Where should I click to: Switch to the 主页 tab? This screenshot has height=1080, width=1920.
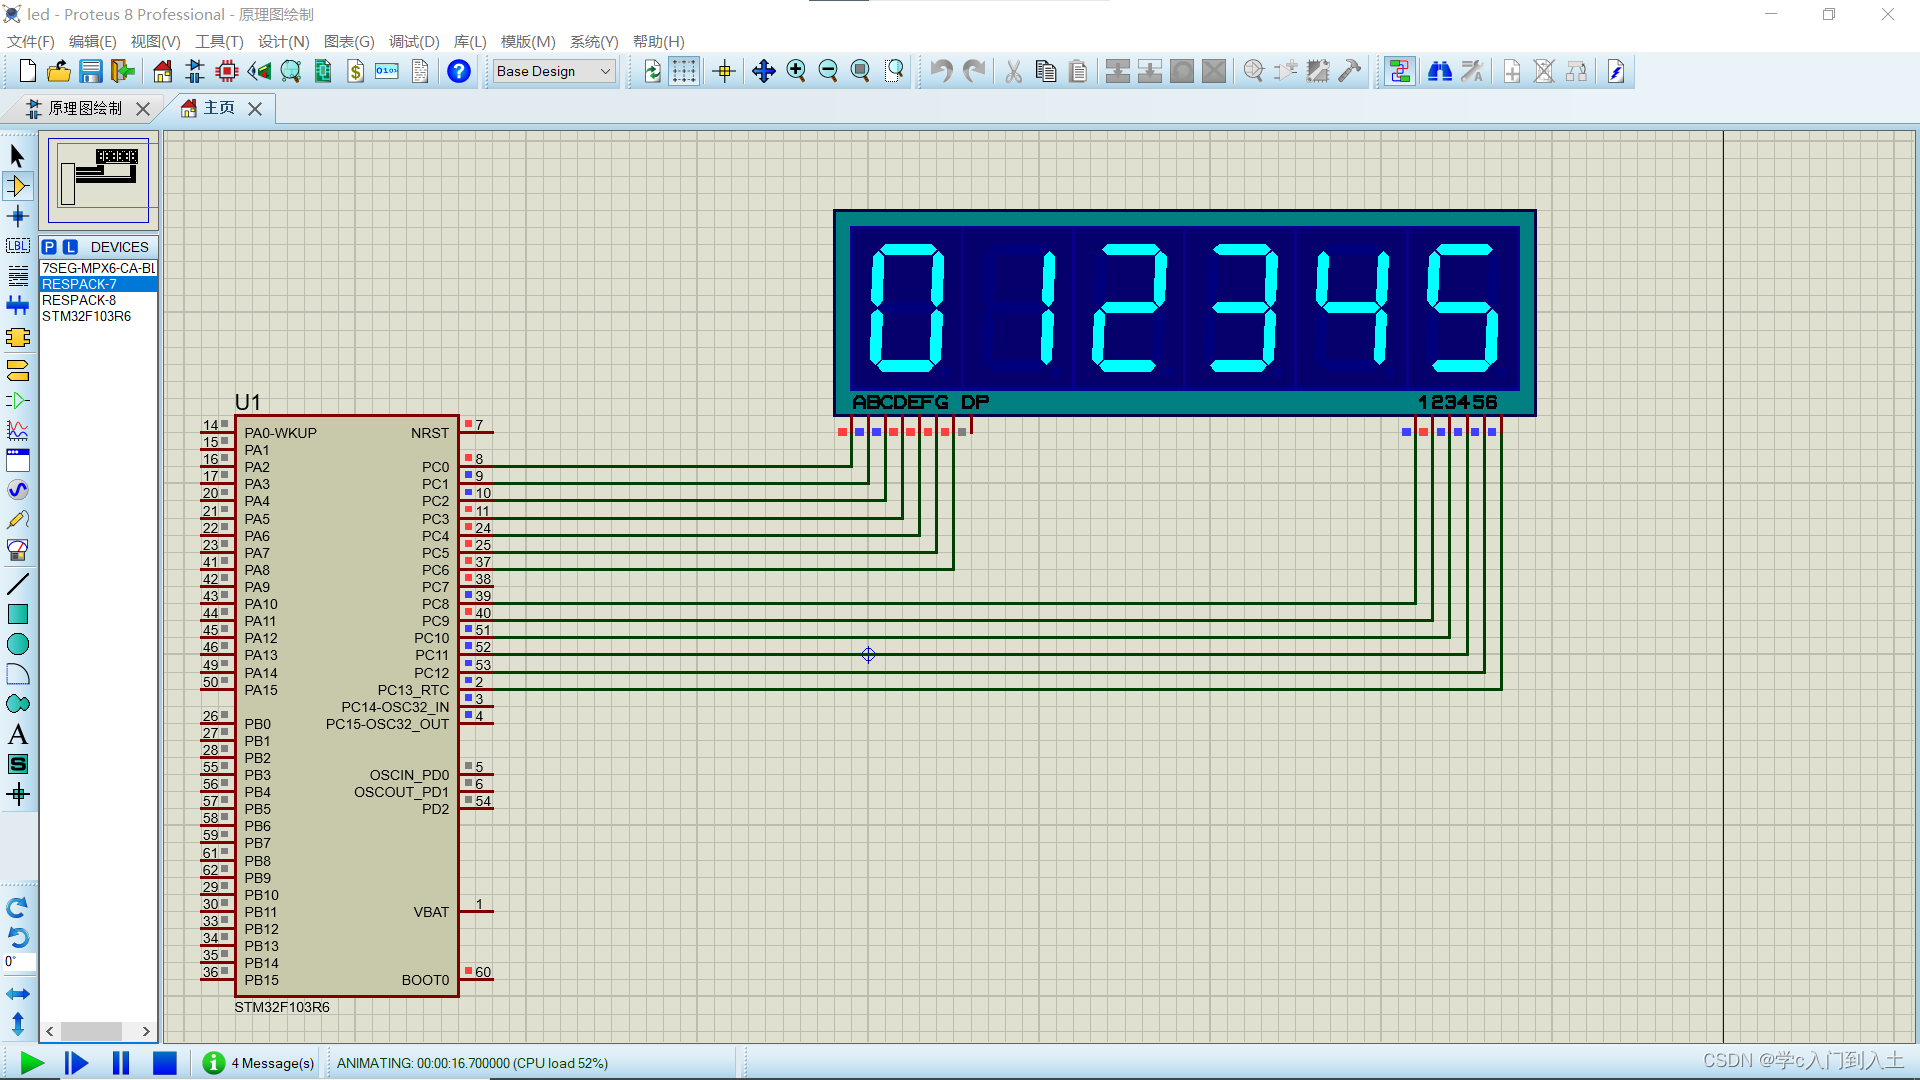(x=218, y=108)
